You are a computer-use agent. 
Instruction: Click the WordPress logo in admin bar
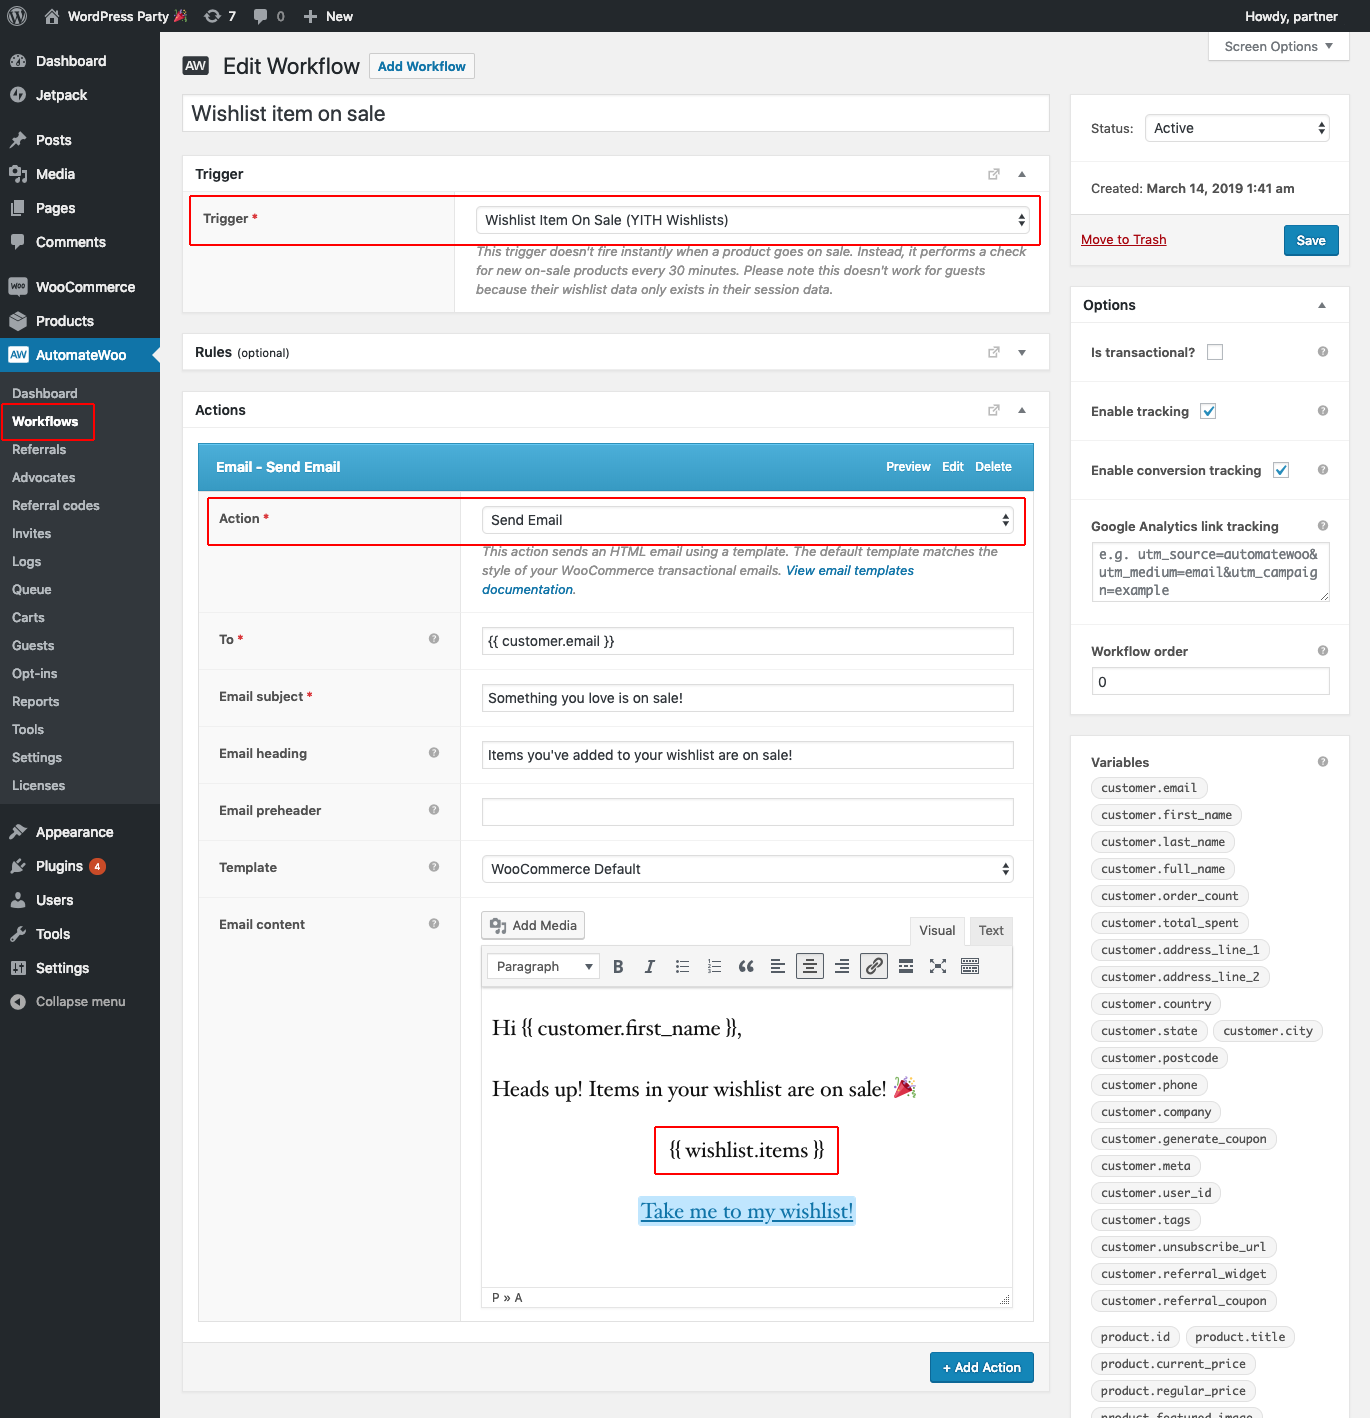click(17, 16)
